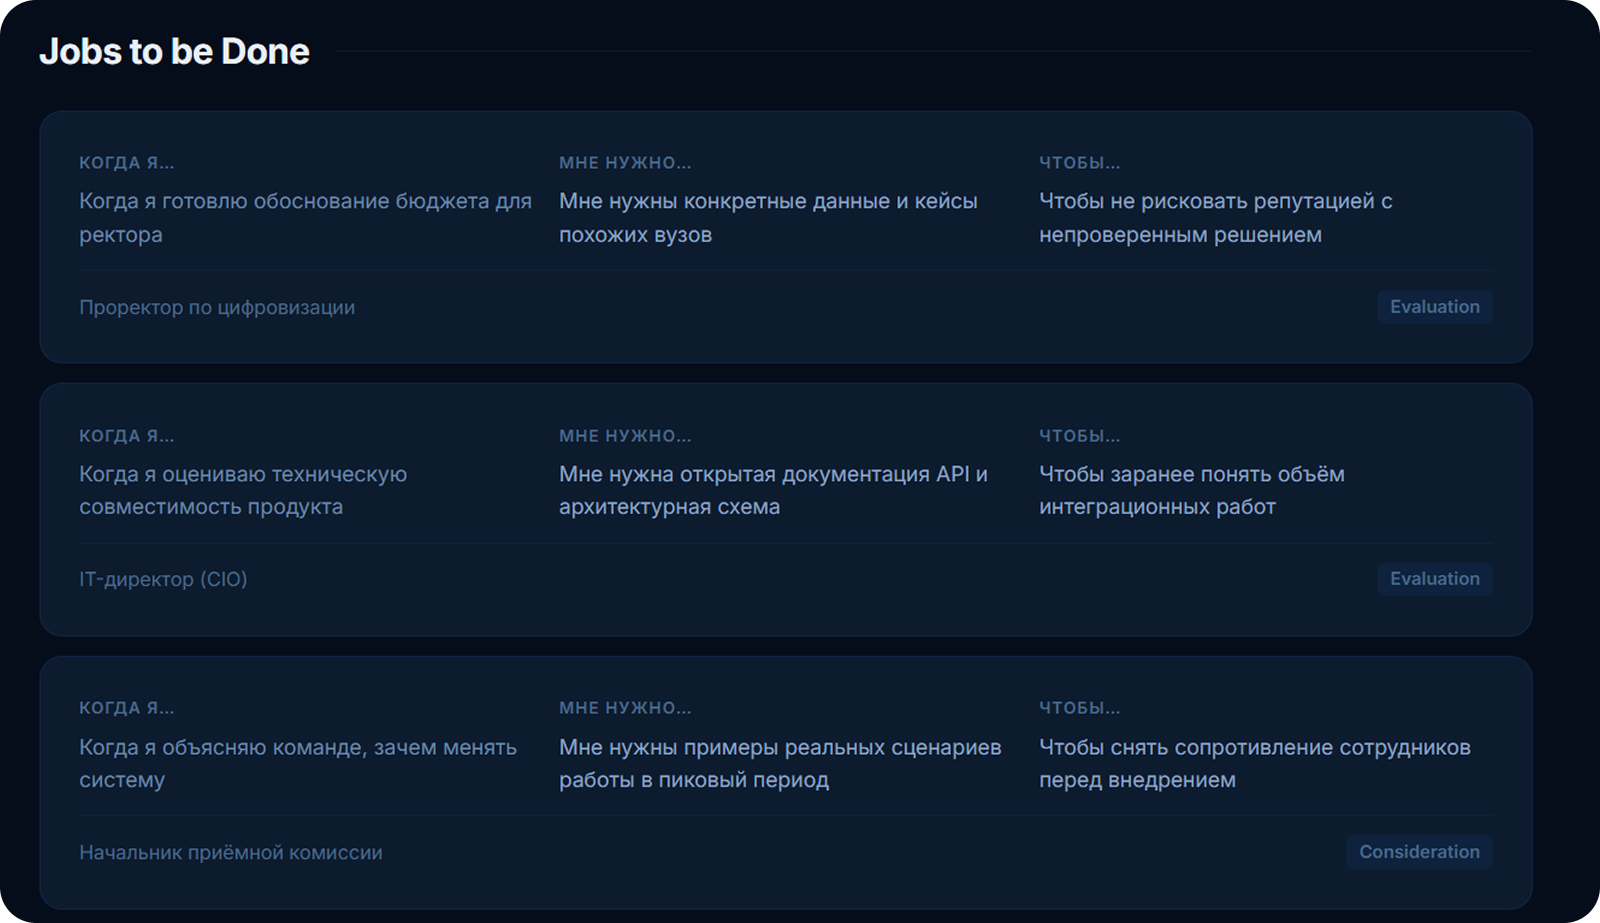Select Evaluation tag on Проректор card
This screenshot has width=1600, height=923.
tap(1434, 307)
